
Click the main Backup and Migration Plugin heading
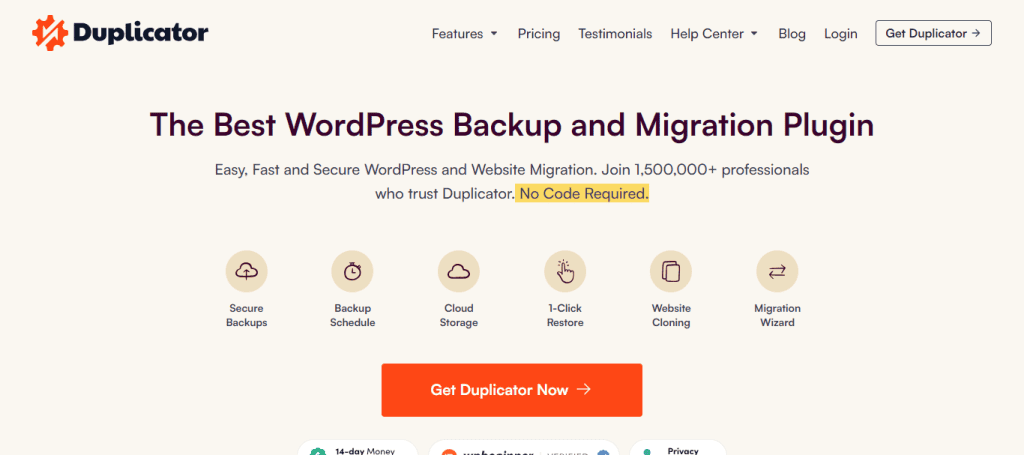(511, 125)
